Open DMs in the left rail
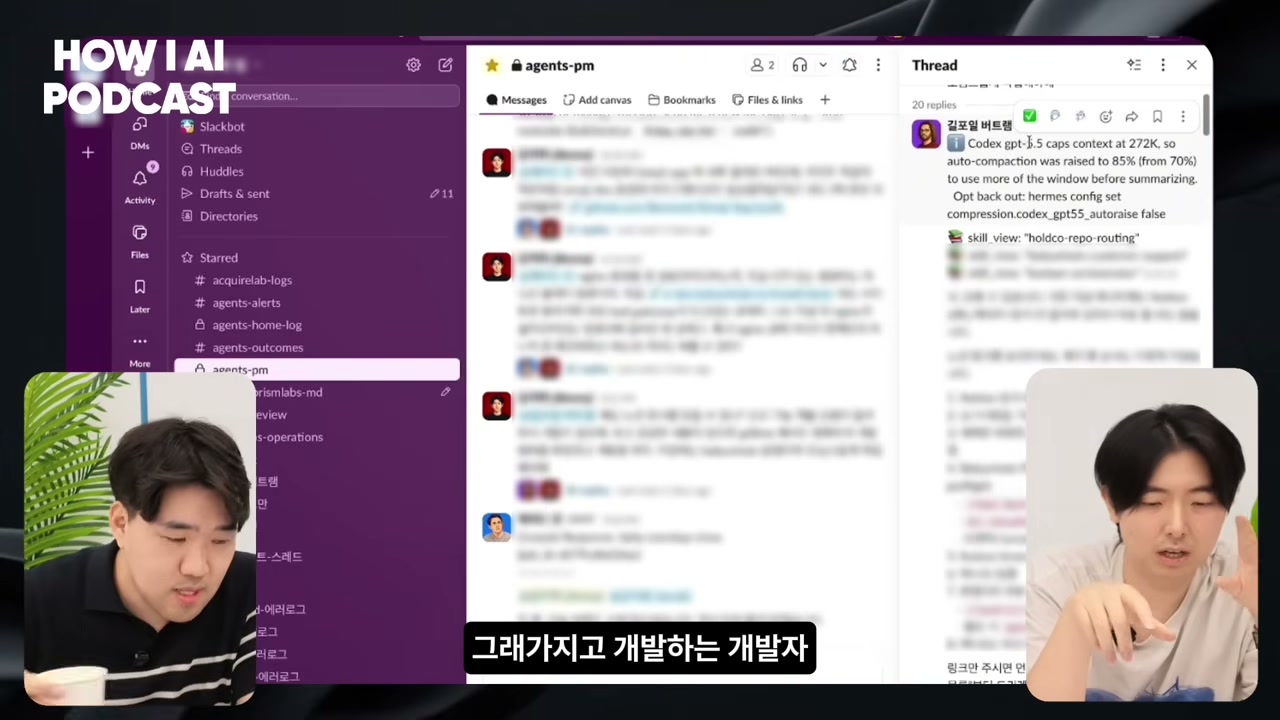 140,131
